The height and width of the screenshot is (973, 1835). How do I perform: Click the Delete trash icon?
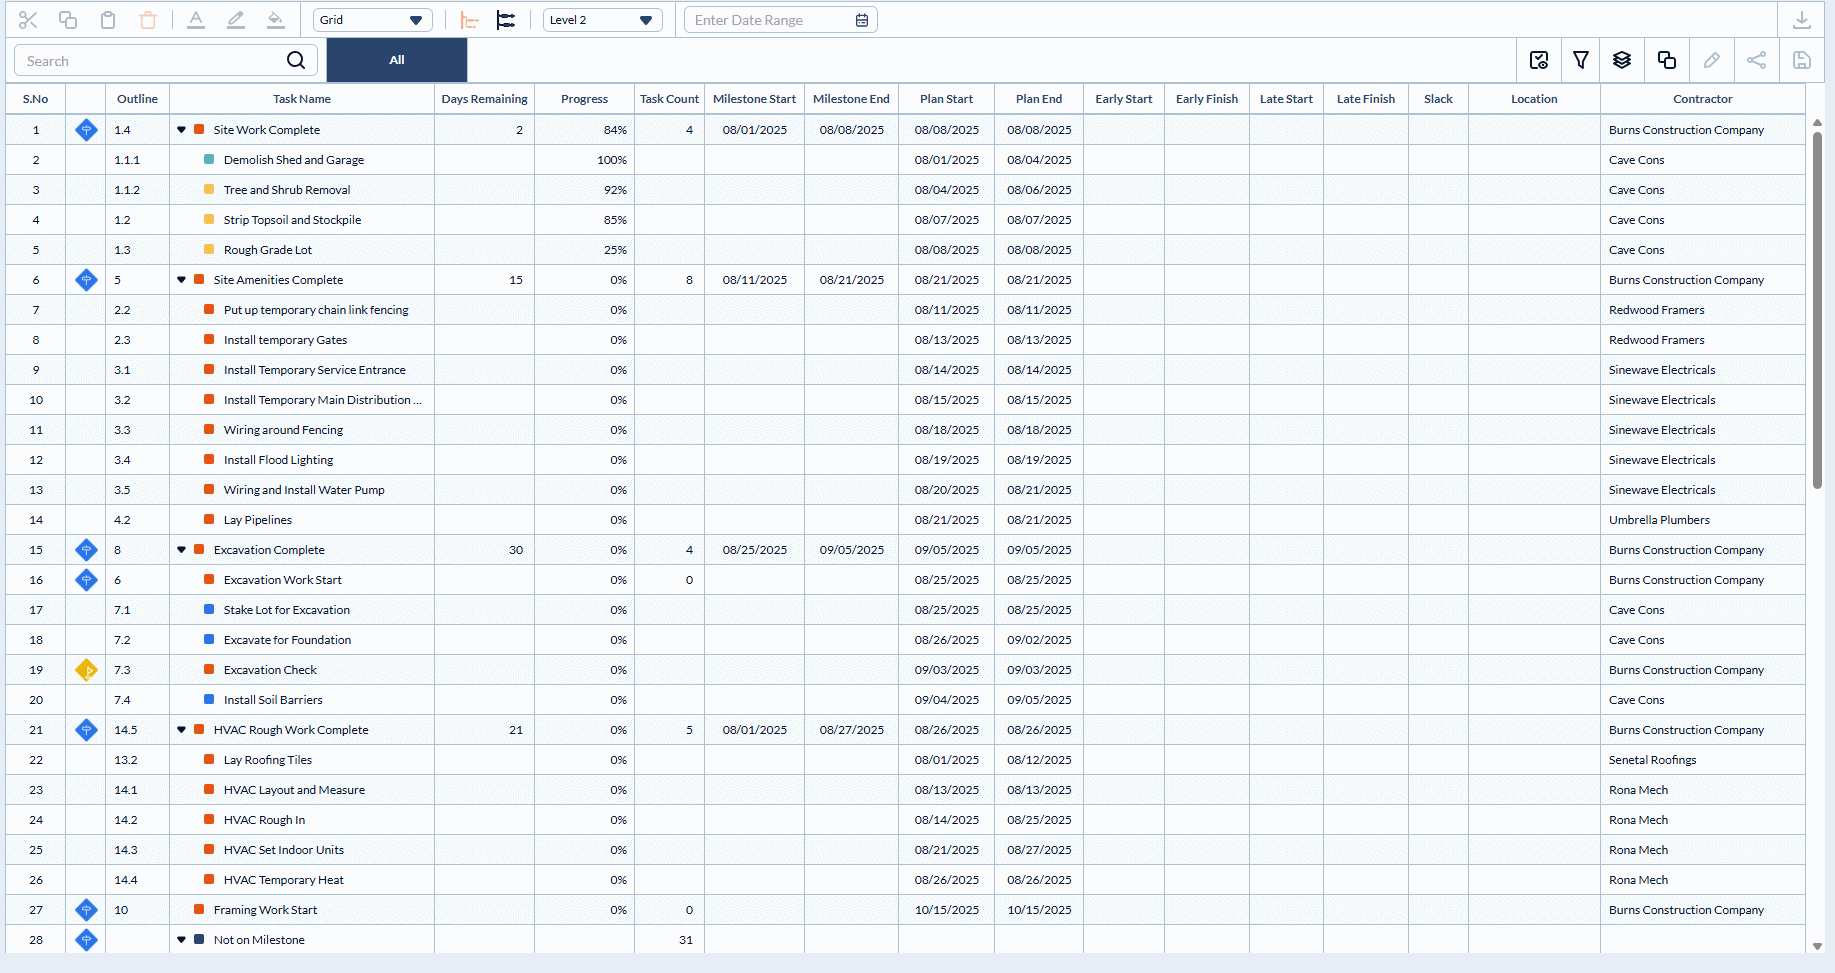point(148,20)
